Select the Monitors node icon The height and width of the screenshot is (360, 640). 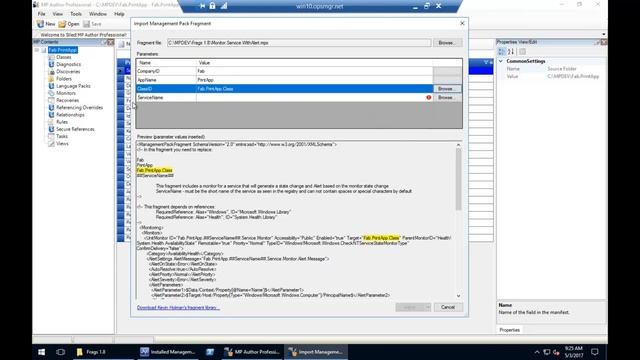[51, 93]
